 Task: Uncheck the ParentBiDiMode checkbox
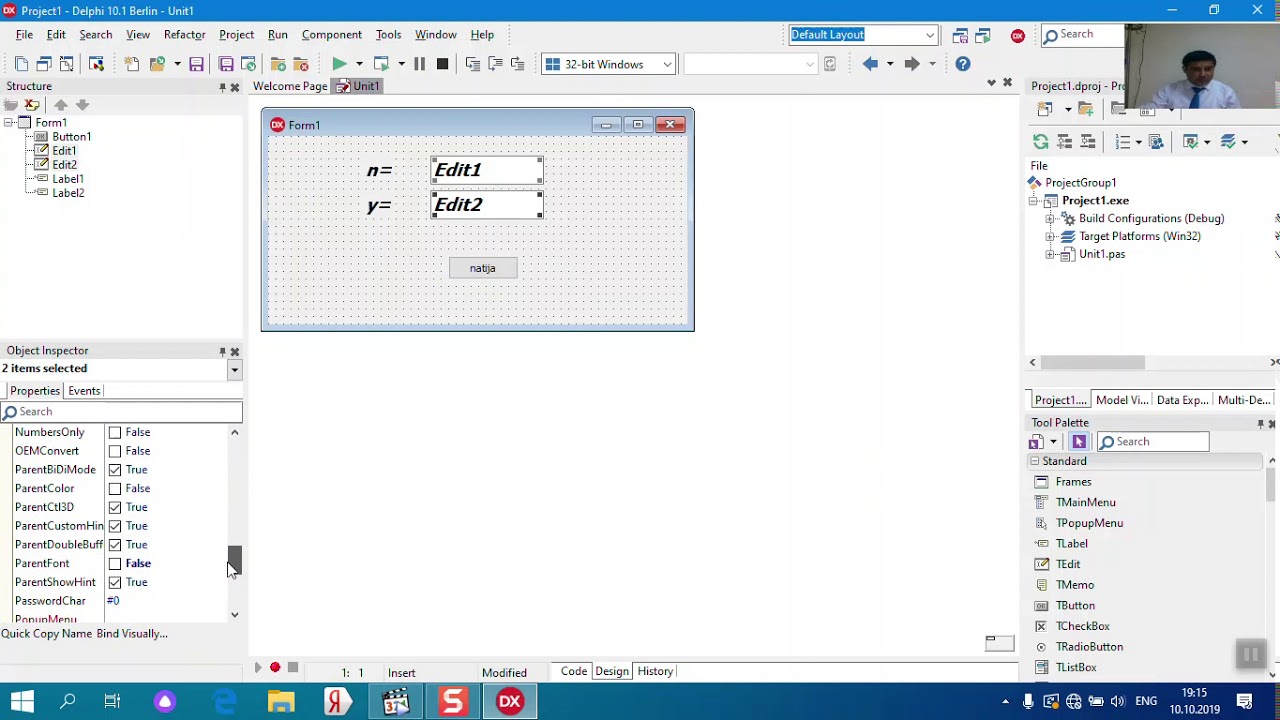(x=115, y=470)
